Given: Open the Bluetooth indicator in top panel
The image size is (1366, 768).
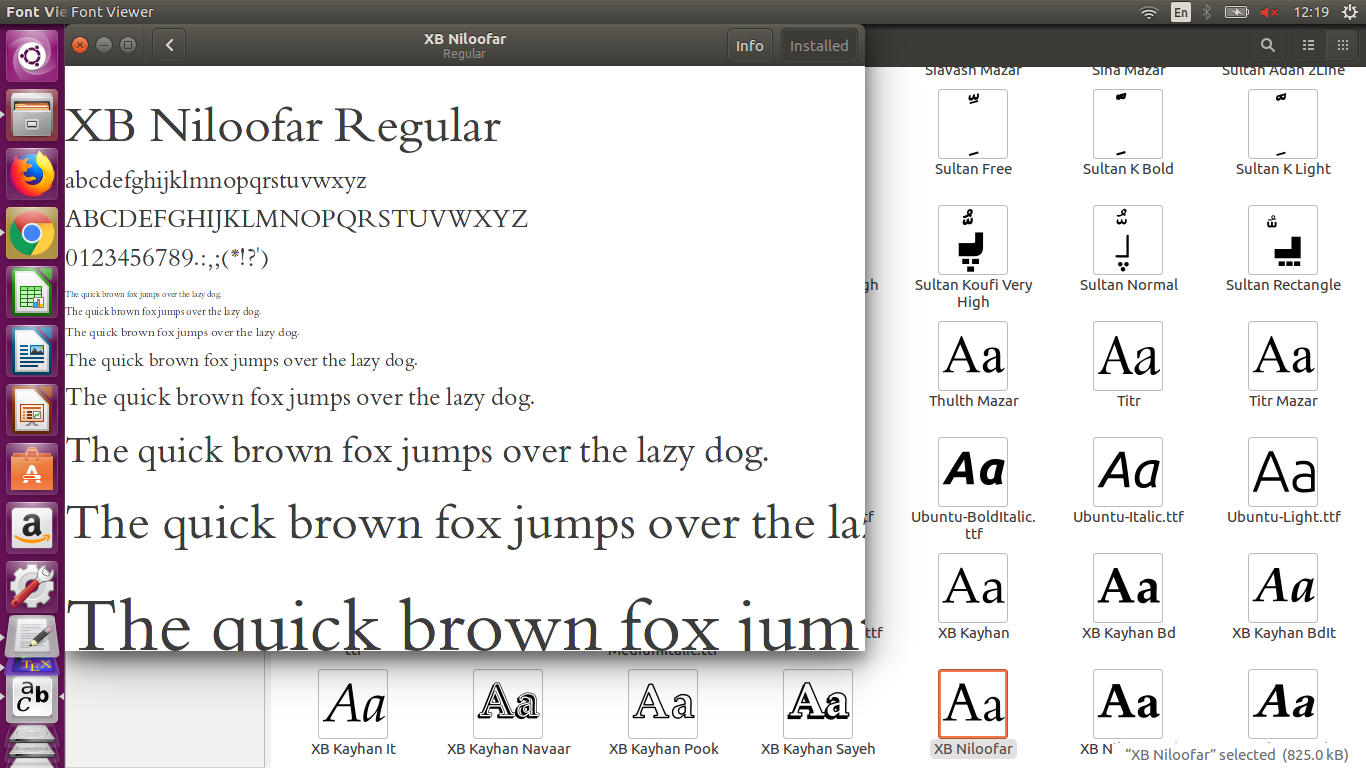Looking at the screenshot, I should [x=1207, y=12].
